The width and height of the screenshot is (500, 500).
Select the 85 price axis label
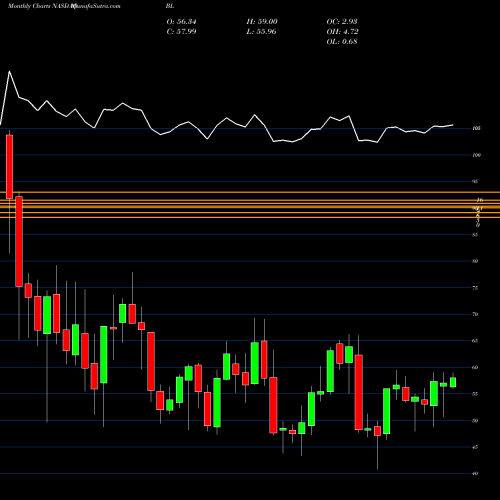[x=475, y=235]
